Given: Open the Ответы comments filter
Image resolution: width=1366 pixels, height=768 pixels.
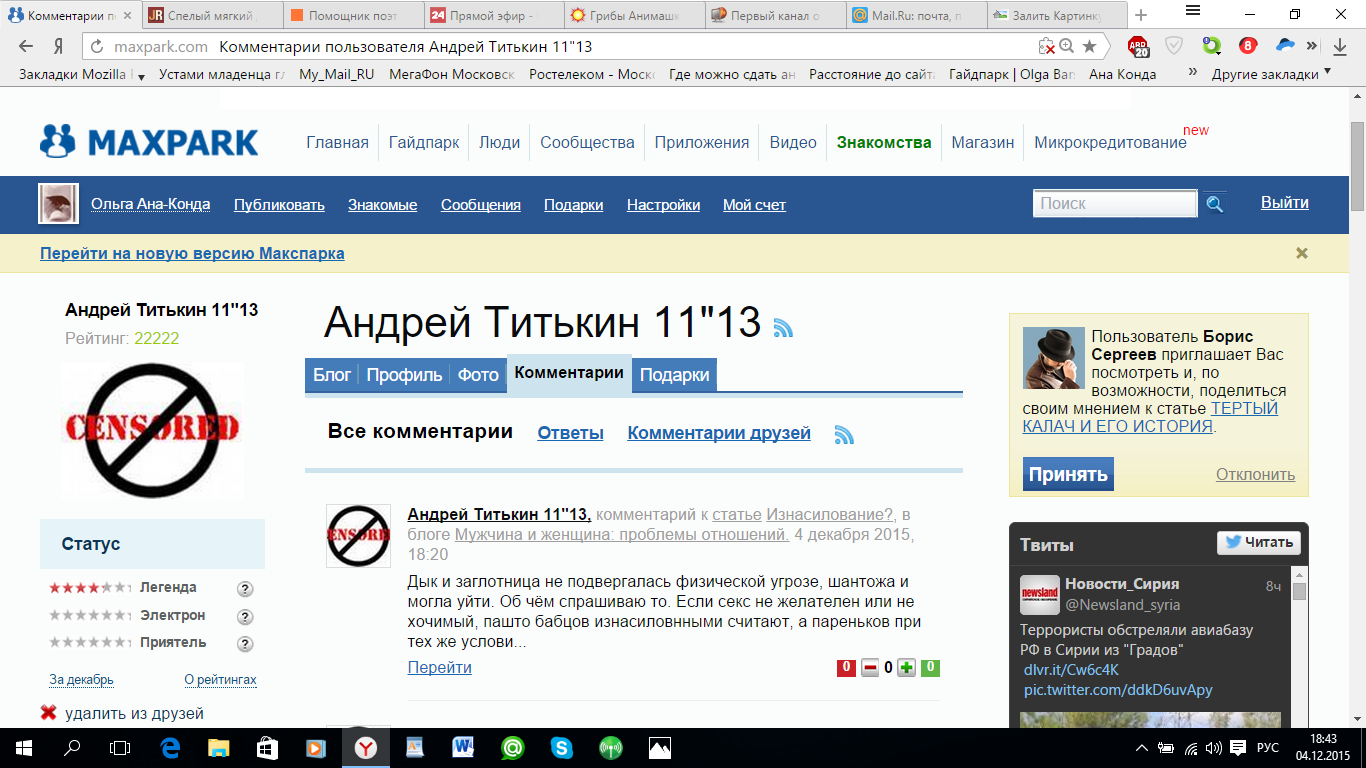Looking at the screenshot, I should point(570,433).
